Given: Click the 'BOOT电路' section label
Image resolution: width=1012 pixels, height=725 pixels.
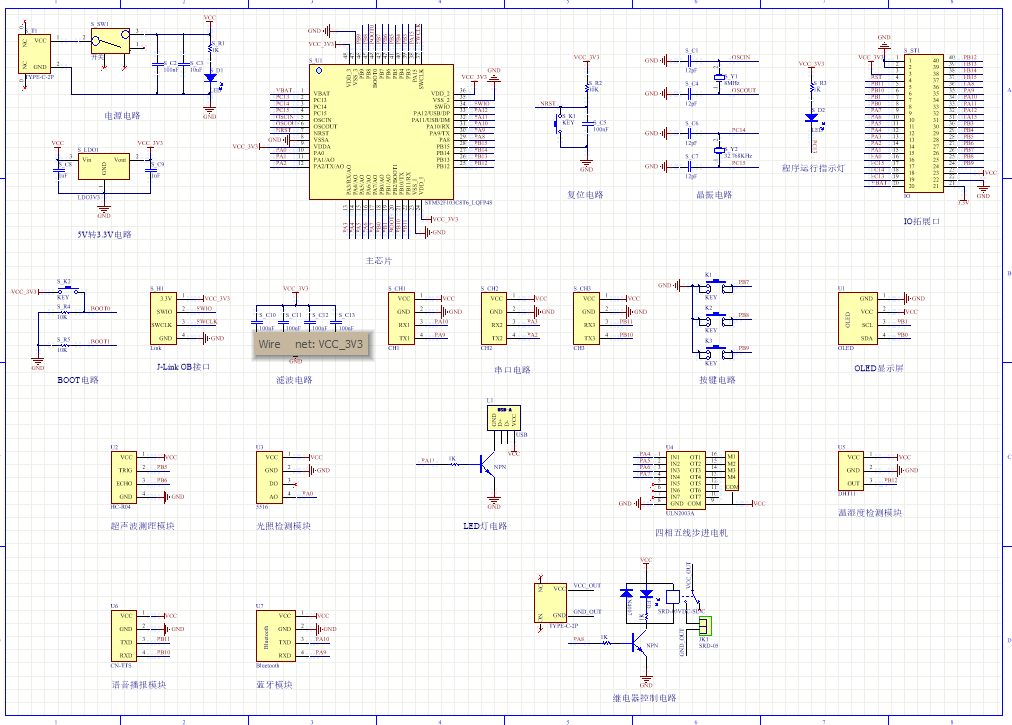Looking at the screenshot, I should point(77,380).
